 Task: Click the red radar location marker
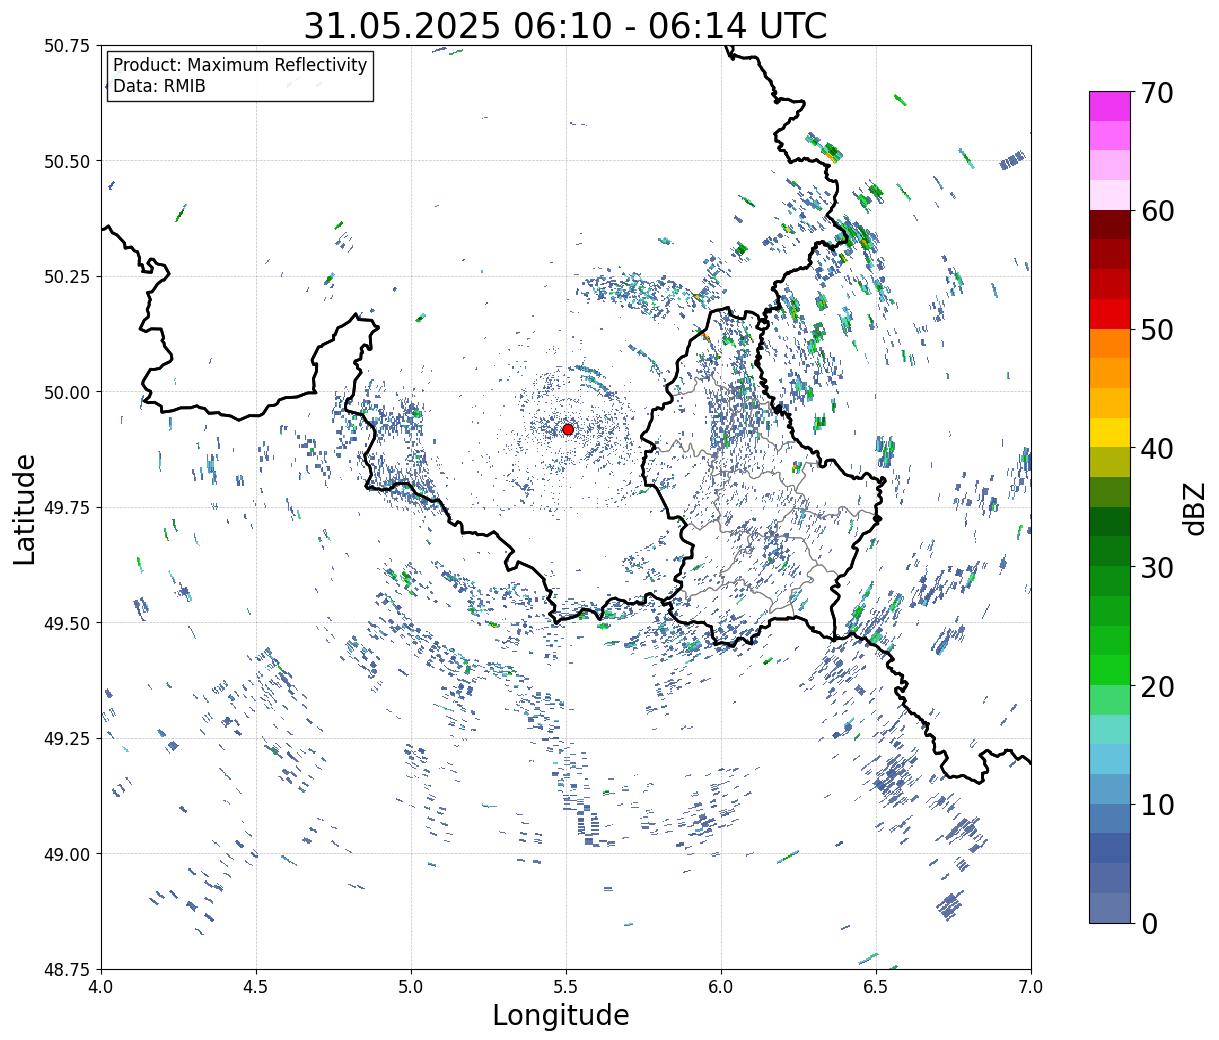point(568,429)
